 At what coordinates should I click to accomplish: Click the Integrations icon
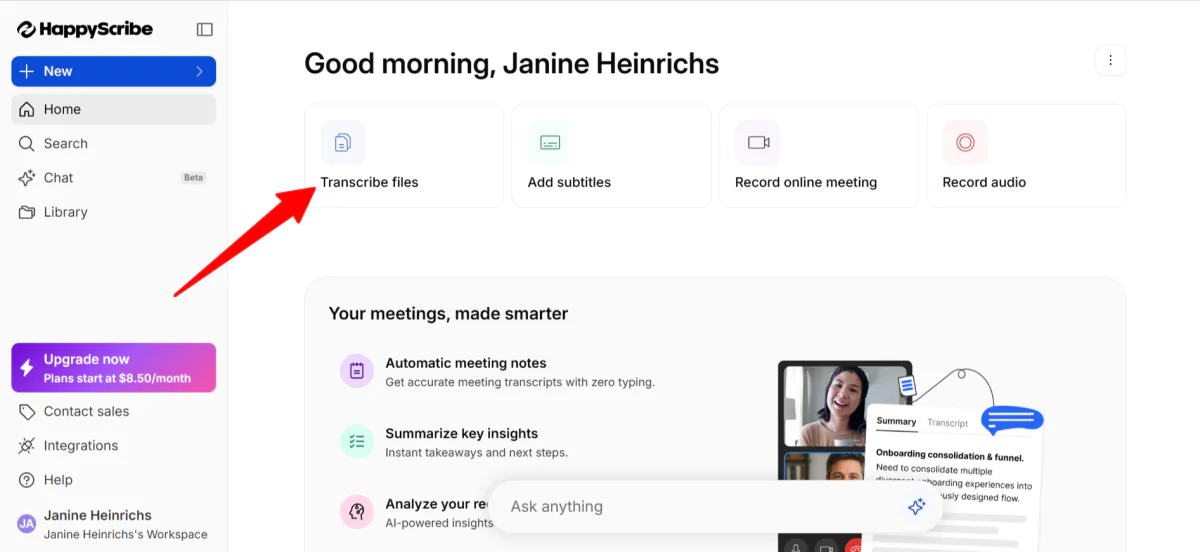27,445
